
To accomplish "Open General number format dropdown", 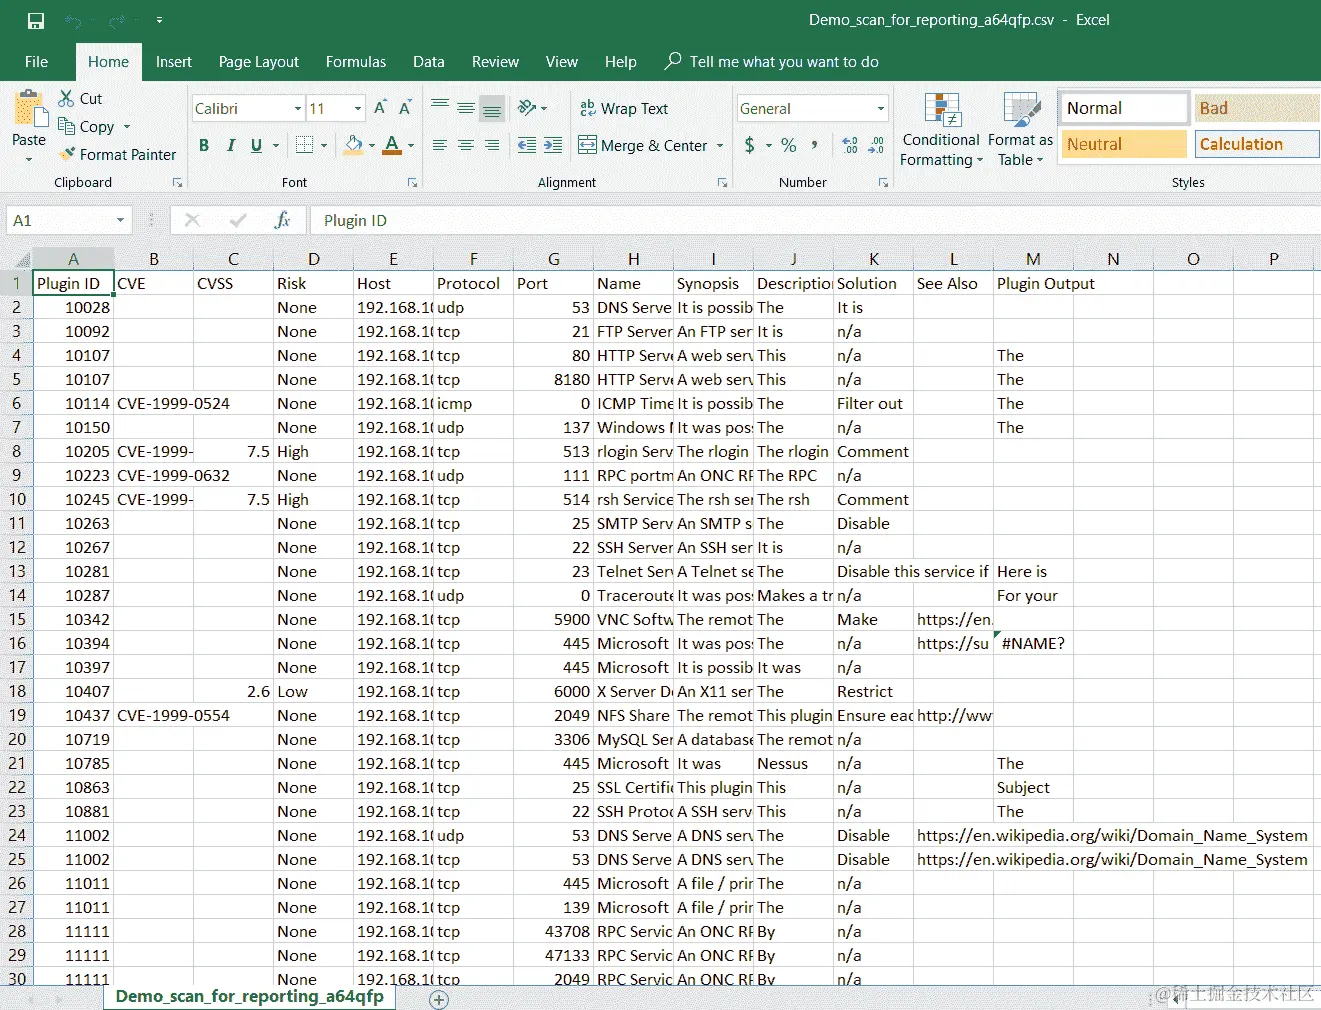I will coord(880,108).
